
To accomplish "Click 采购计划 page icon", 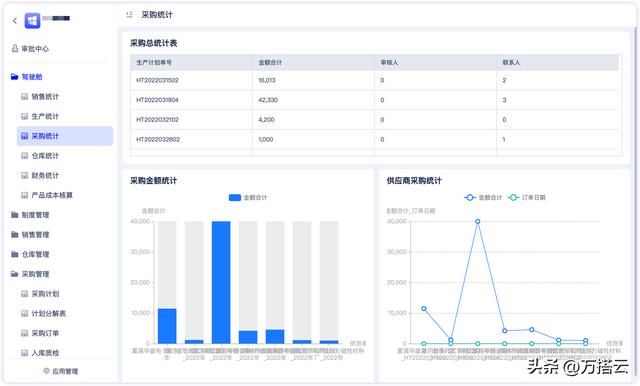I will 24,294.
